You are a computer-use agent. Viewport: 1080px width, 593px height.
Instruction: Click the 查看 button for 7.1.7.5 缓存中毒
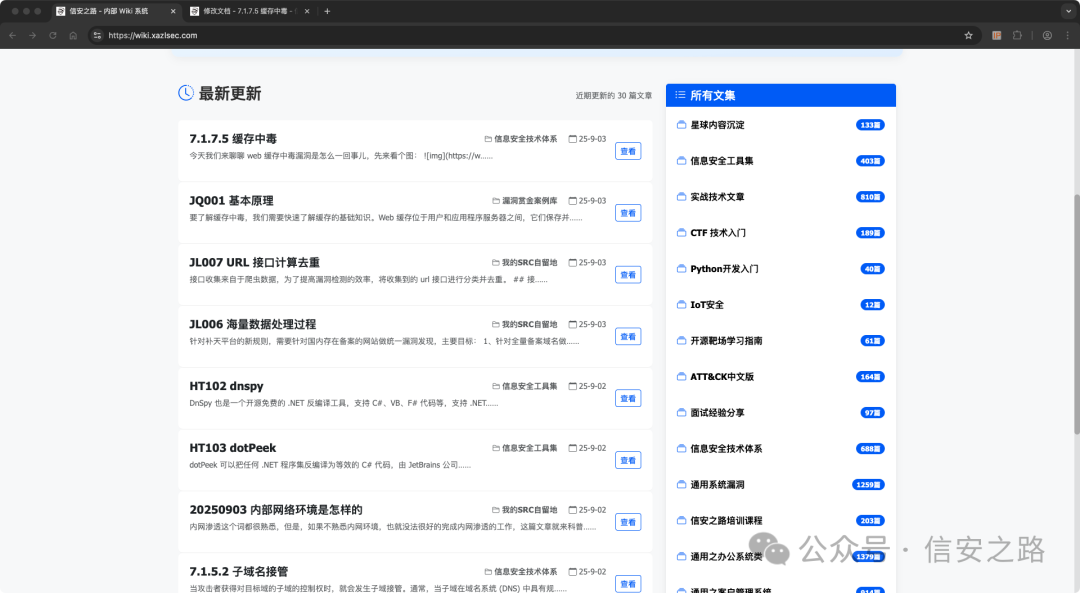point(628,150)
